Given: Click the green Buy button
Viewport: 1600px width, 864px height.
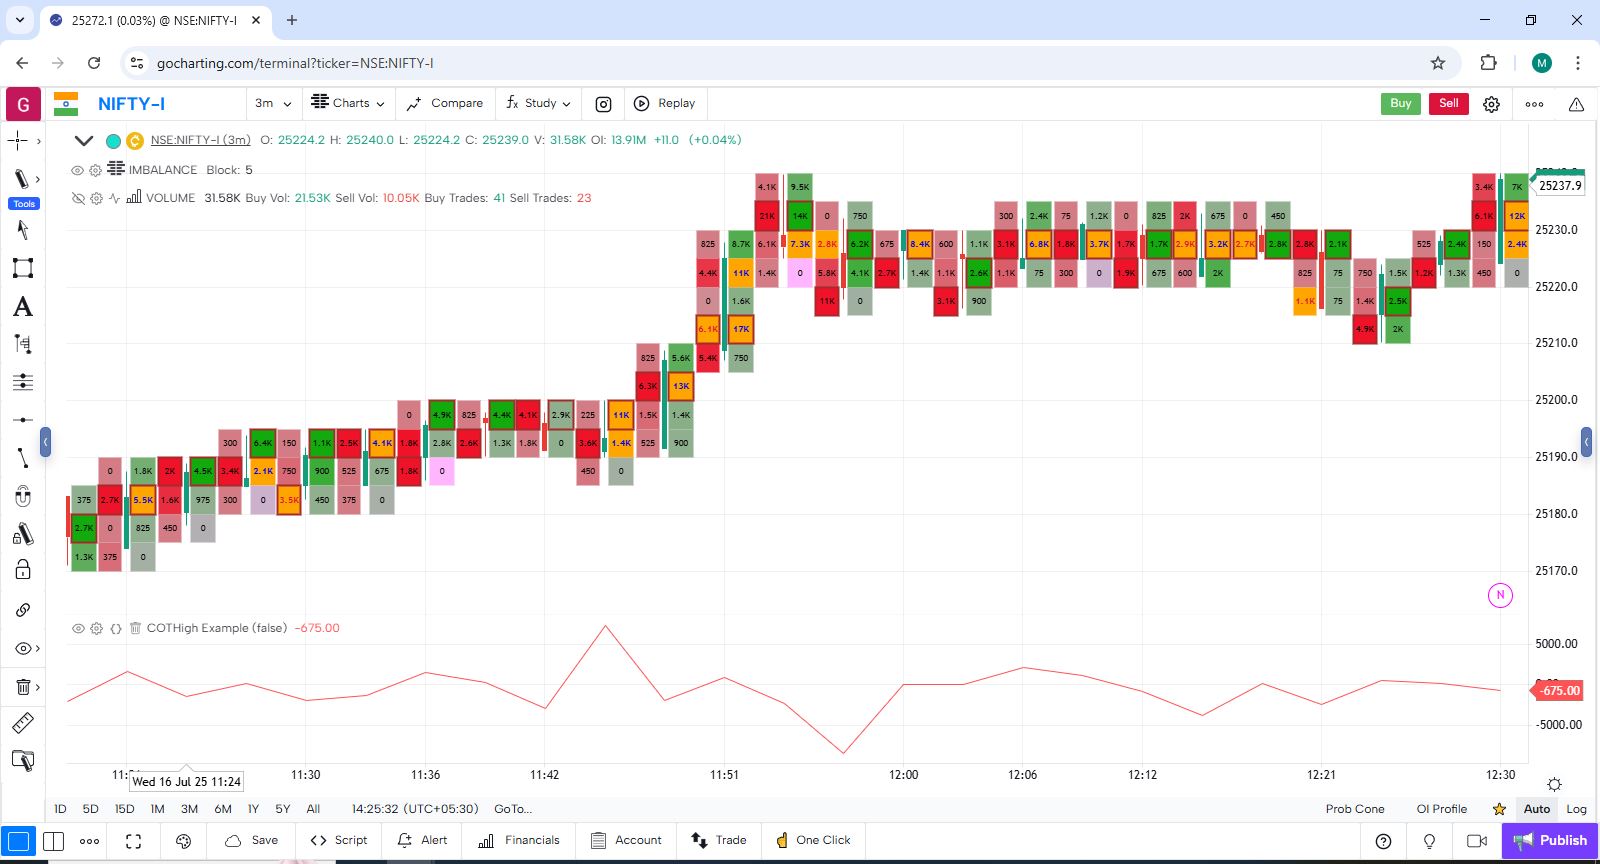Looking at the screenshot, I should 1400,104.
